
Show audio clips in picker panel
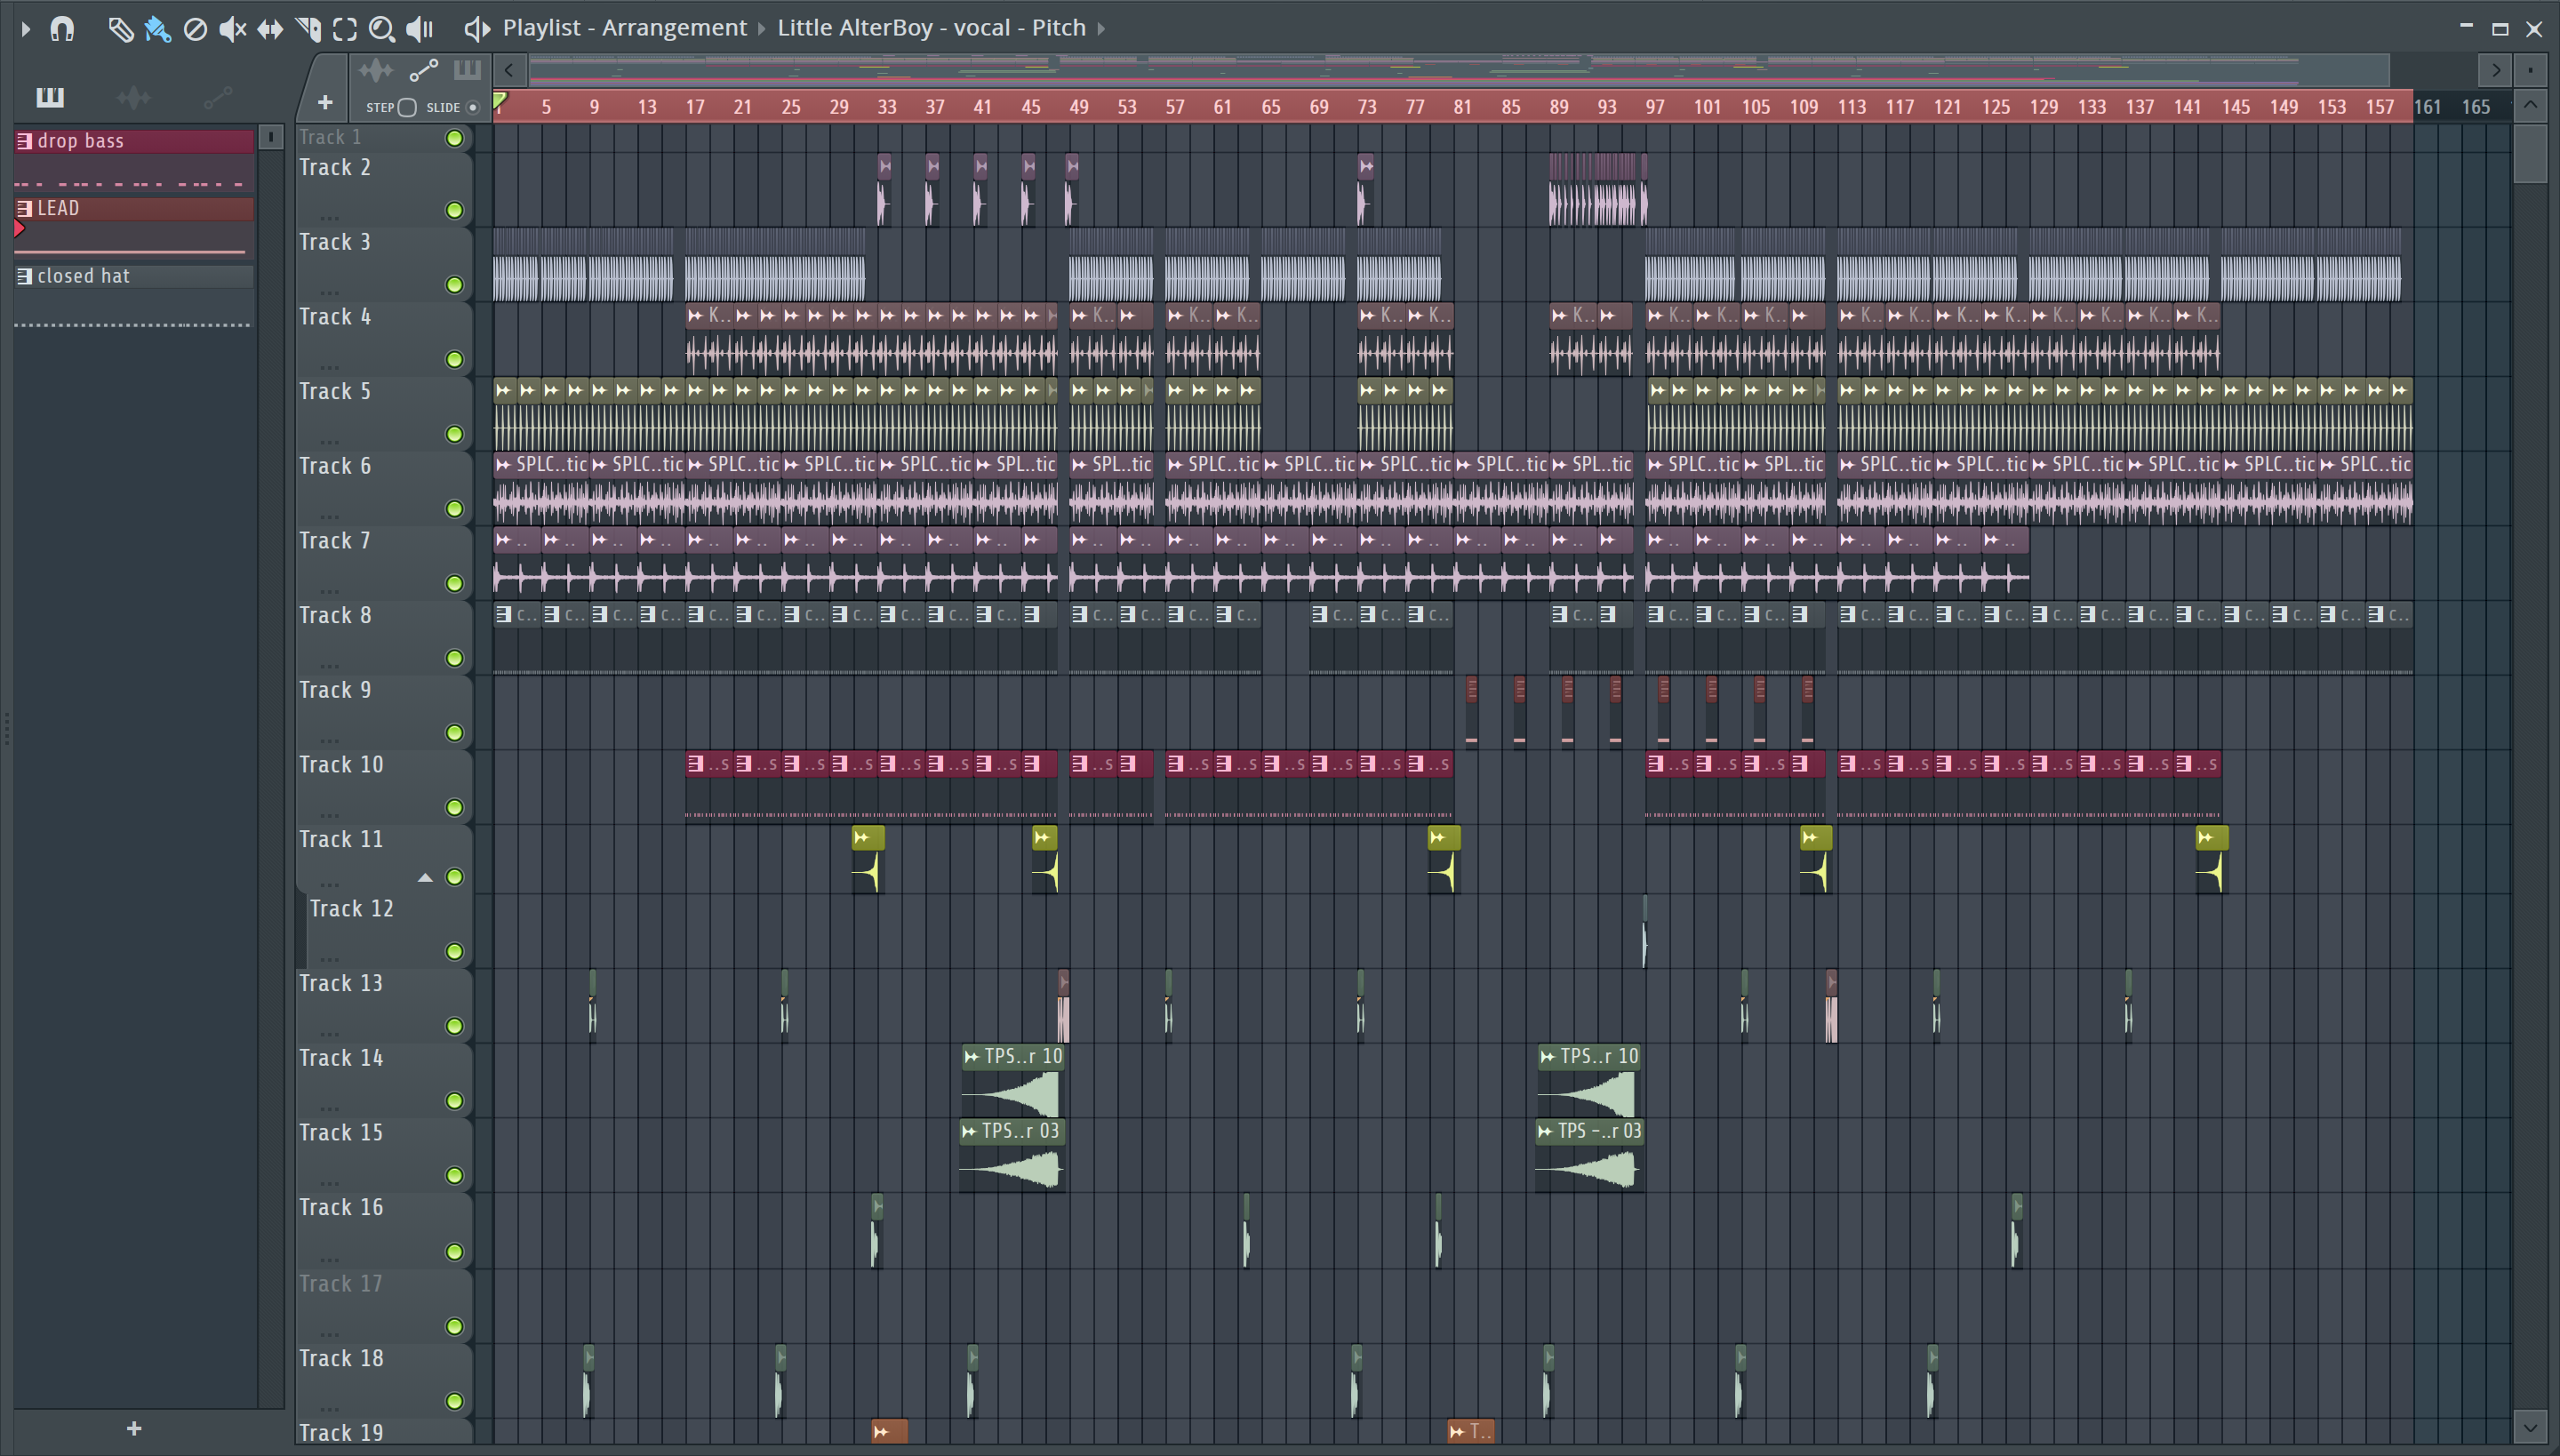coord(133,97)
